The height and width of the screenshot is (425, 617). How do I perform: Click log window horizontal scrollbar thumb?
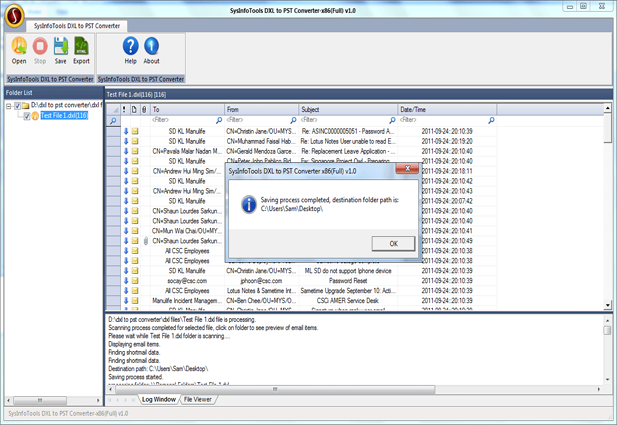[x=275, y=389]
